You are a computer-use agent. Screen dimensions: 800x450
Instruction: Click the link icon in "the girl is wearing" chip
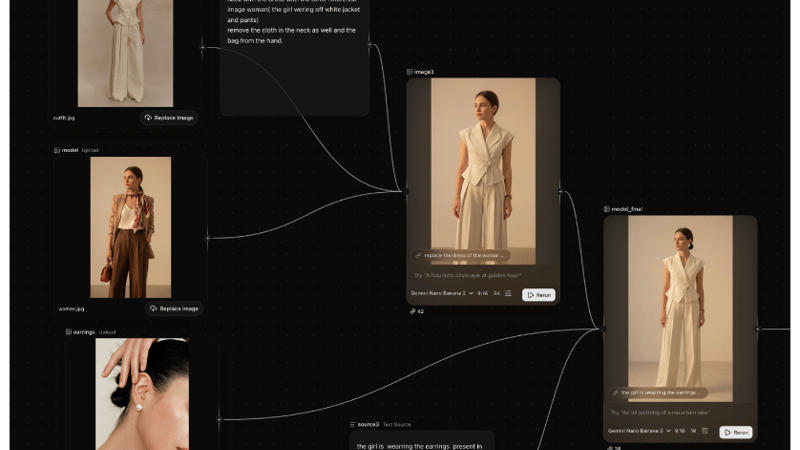tap(615, 393)
